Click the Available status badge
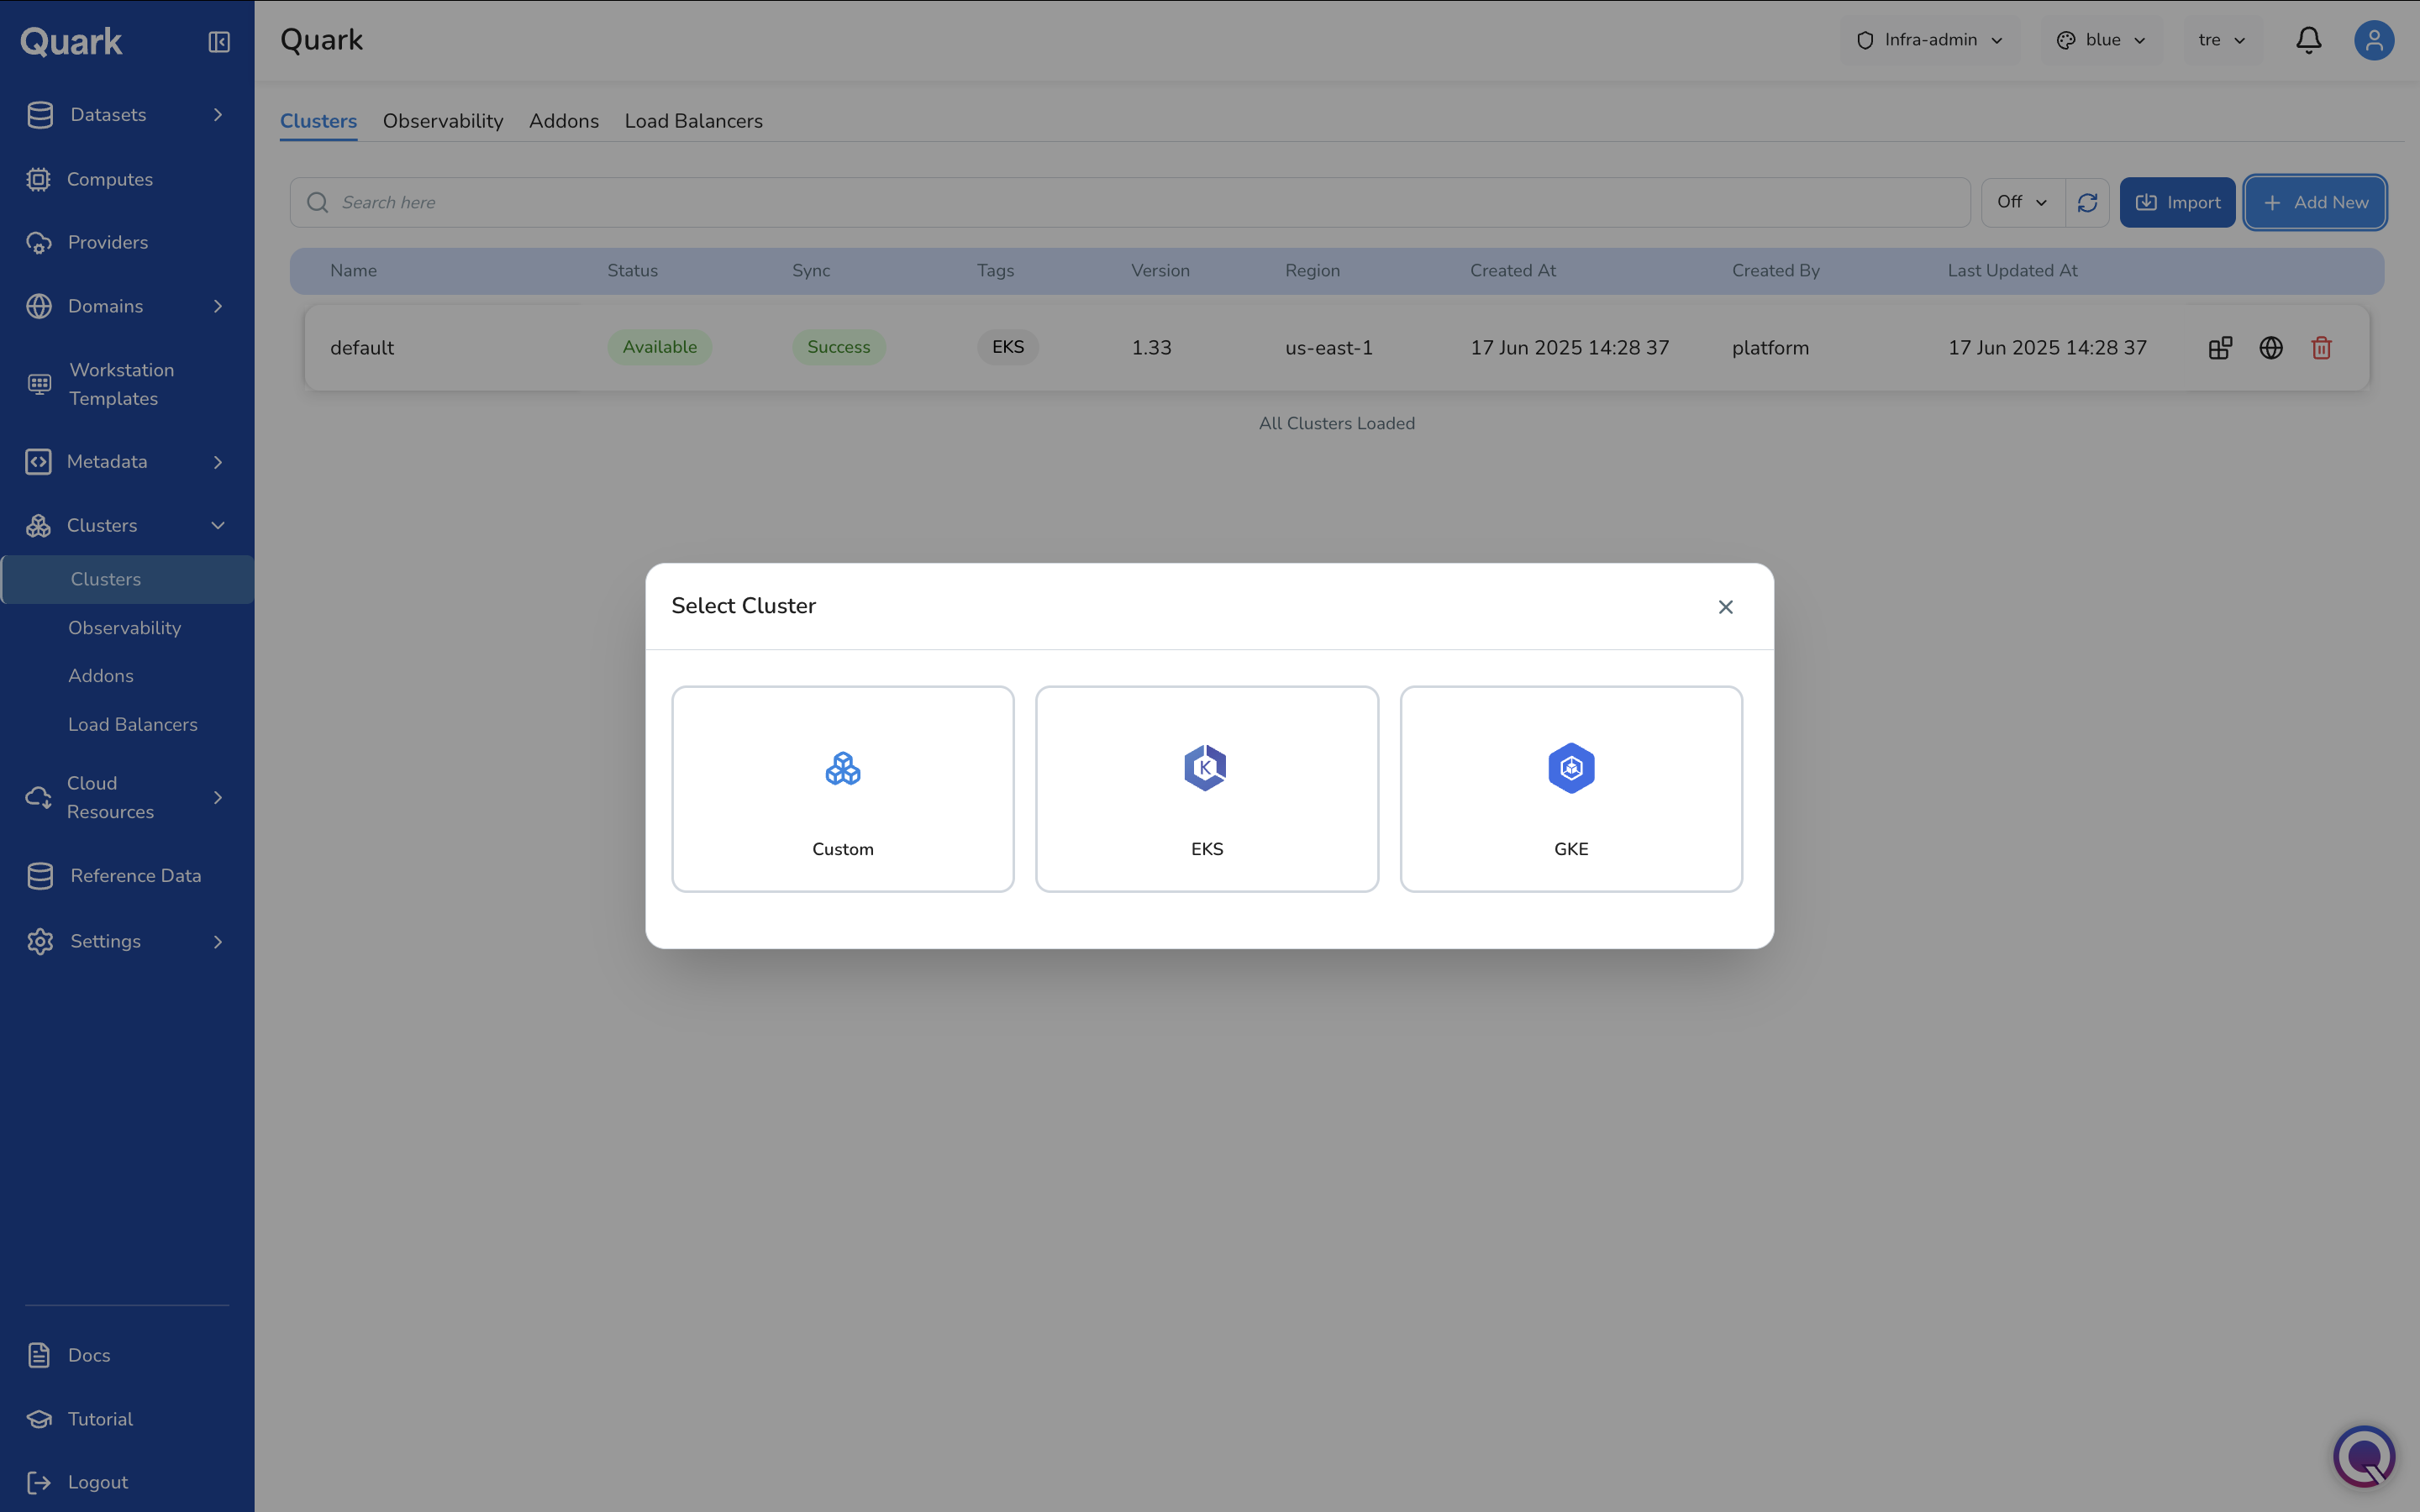The image size is (2420, 1512). coord(660,347)
